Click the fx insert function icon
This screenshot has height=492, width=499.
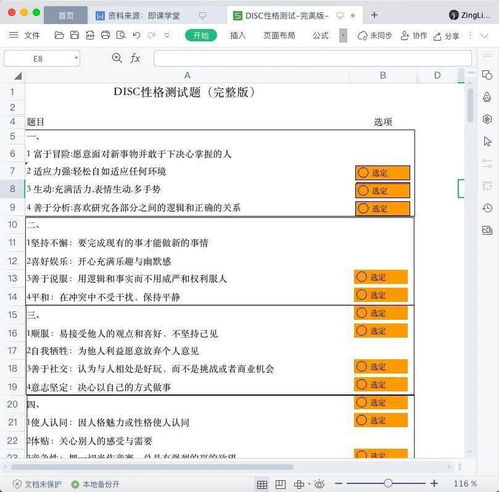point(135,58)
